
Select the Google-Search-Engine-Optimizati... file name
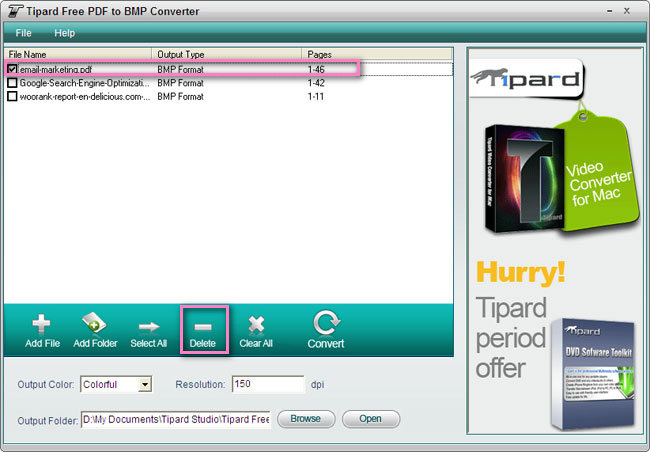(85, 83)
